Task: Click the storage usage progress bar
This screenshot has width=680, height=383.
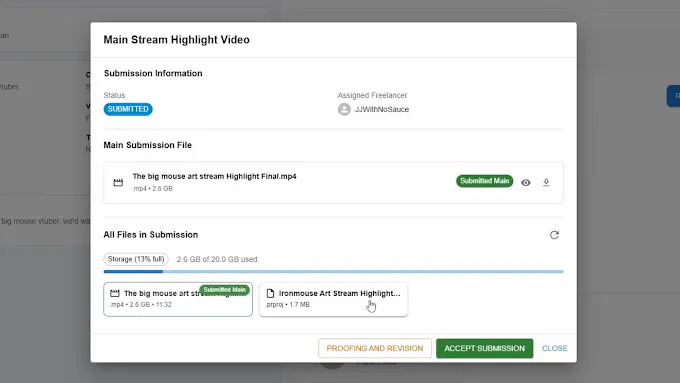Action: [x=333, y=272]
